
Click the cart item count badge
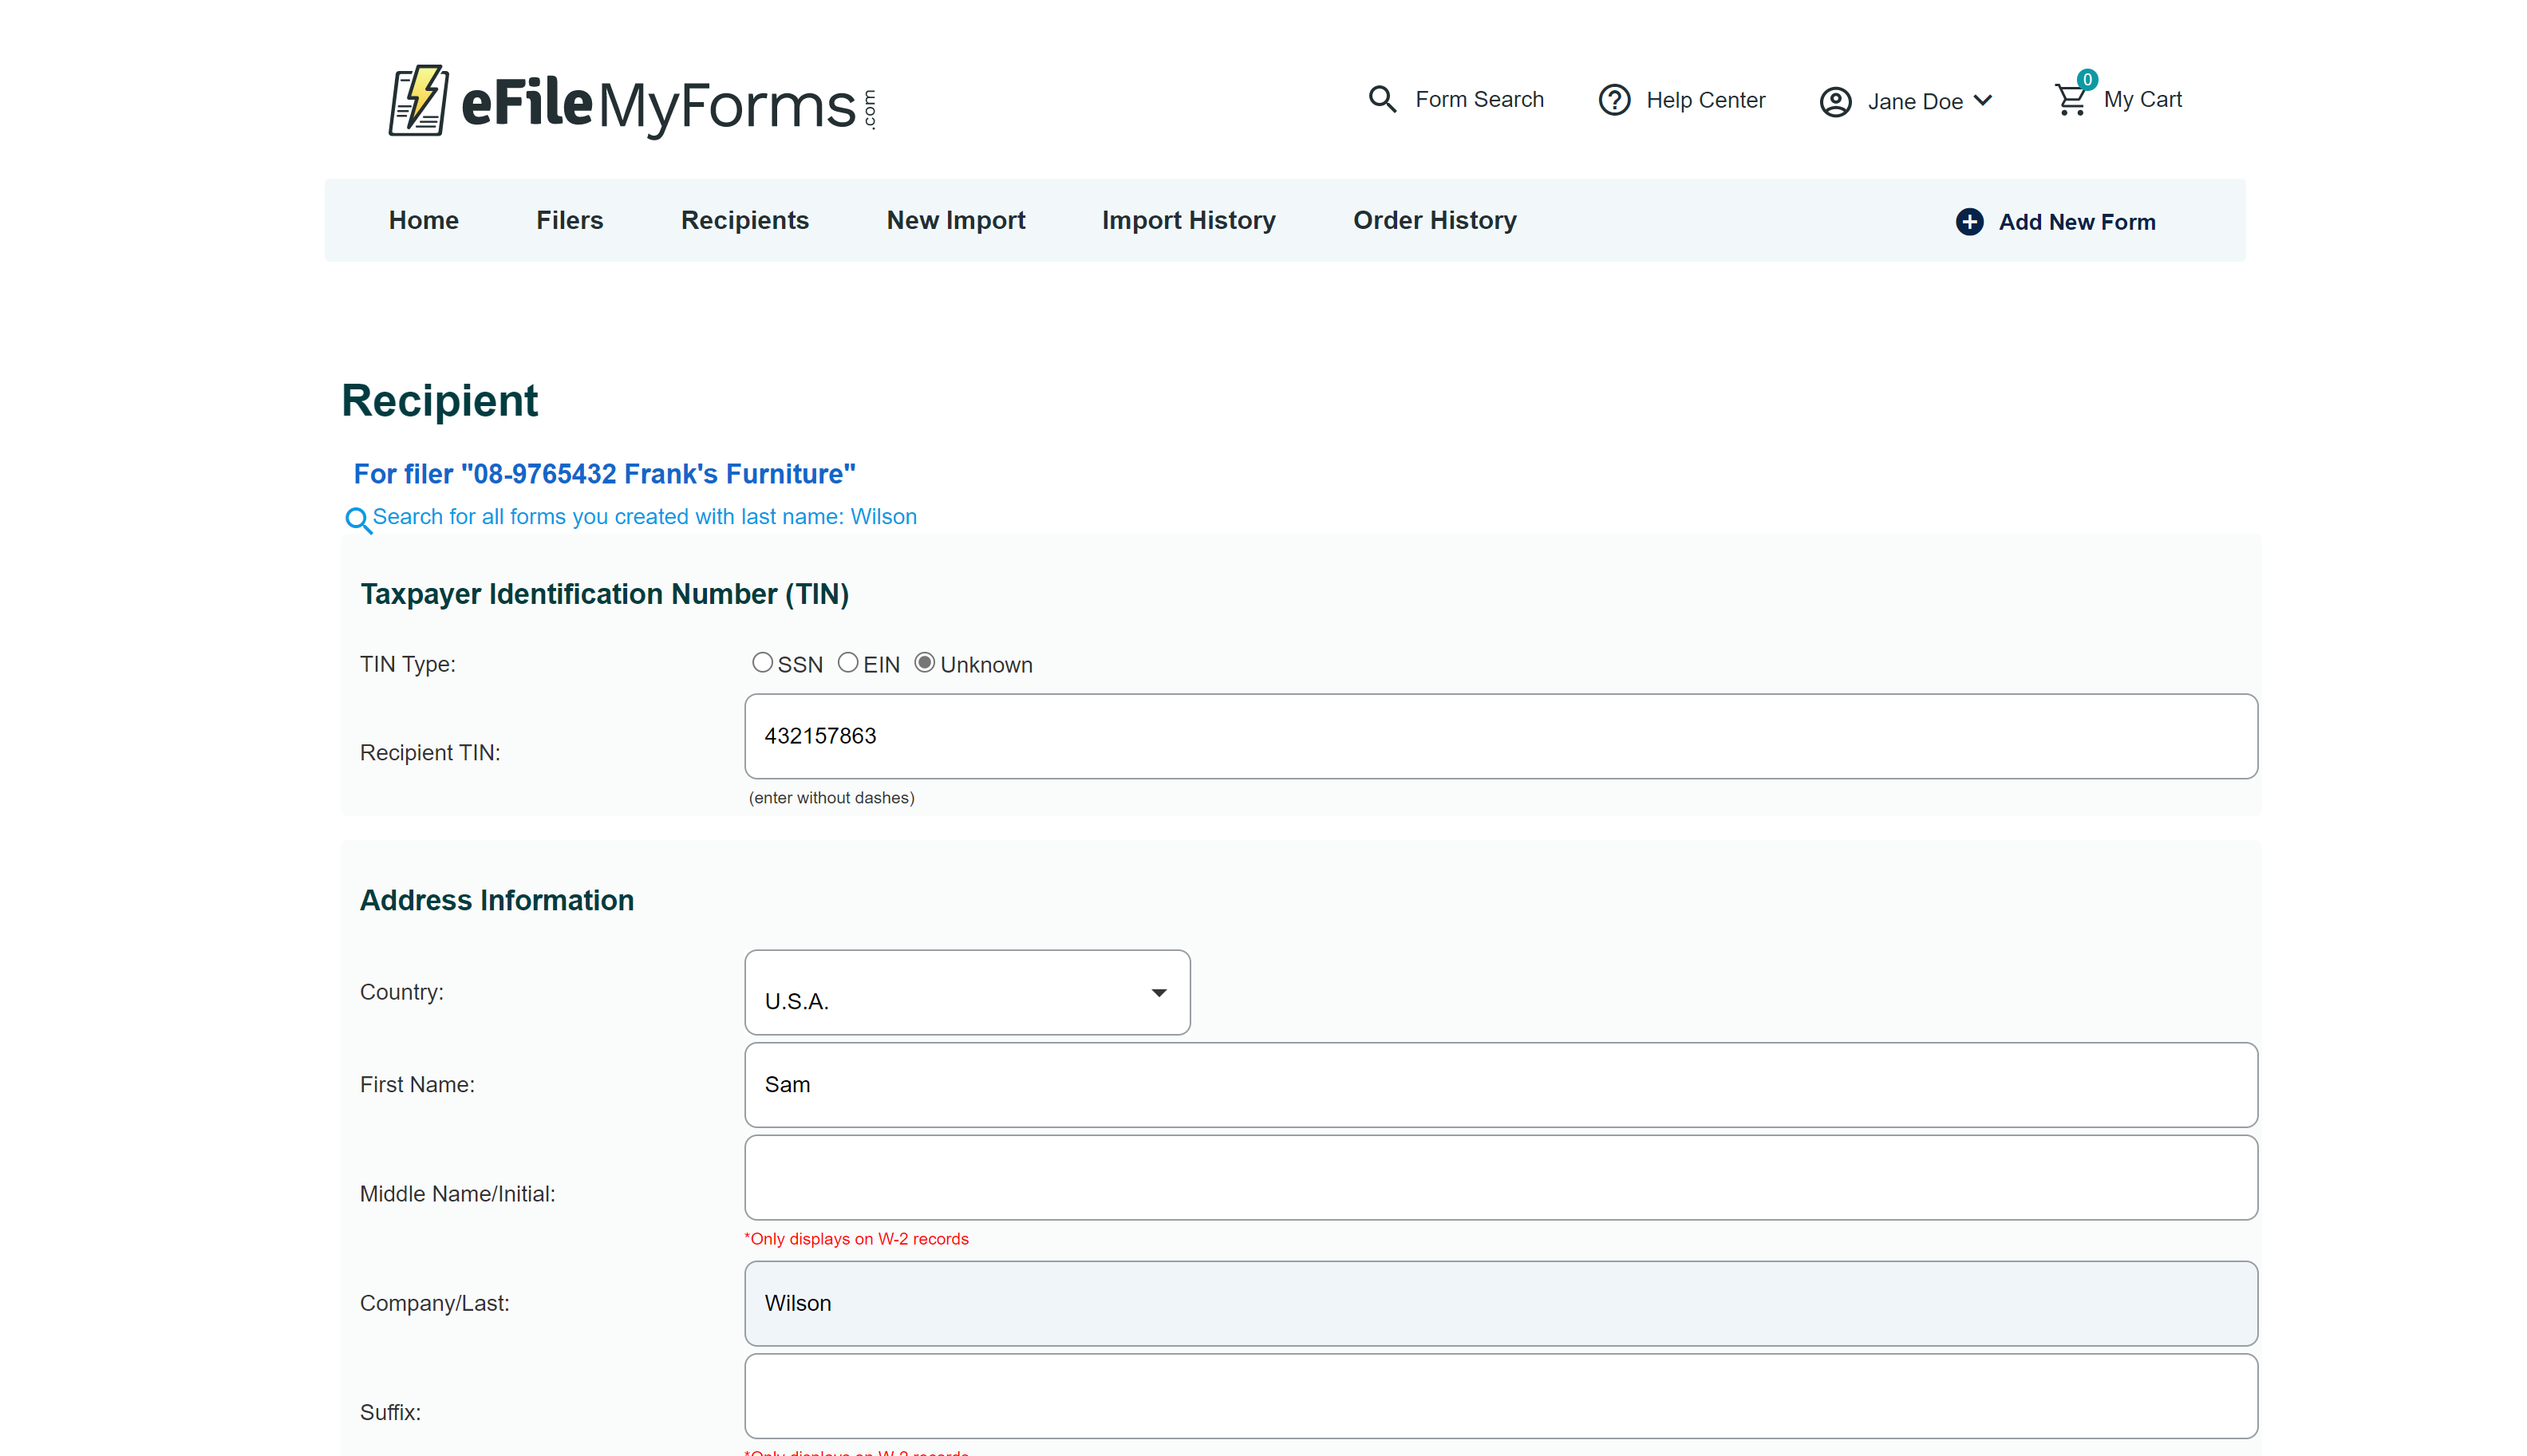2087,80
